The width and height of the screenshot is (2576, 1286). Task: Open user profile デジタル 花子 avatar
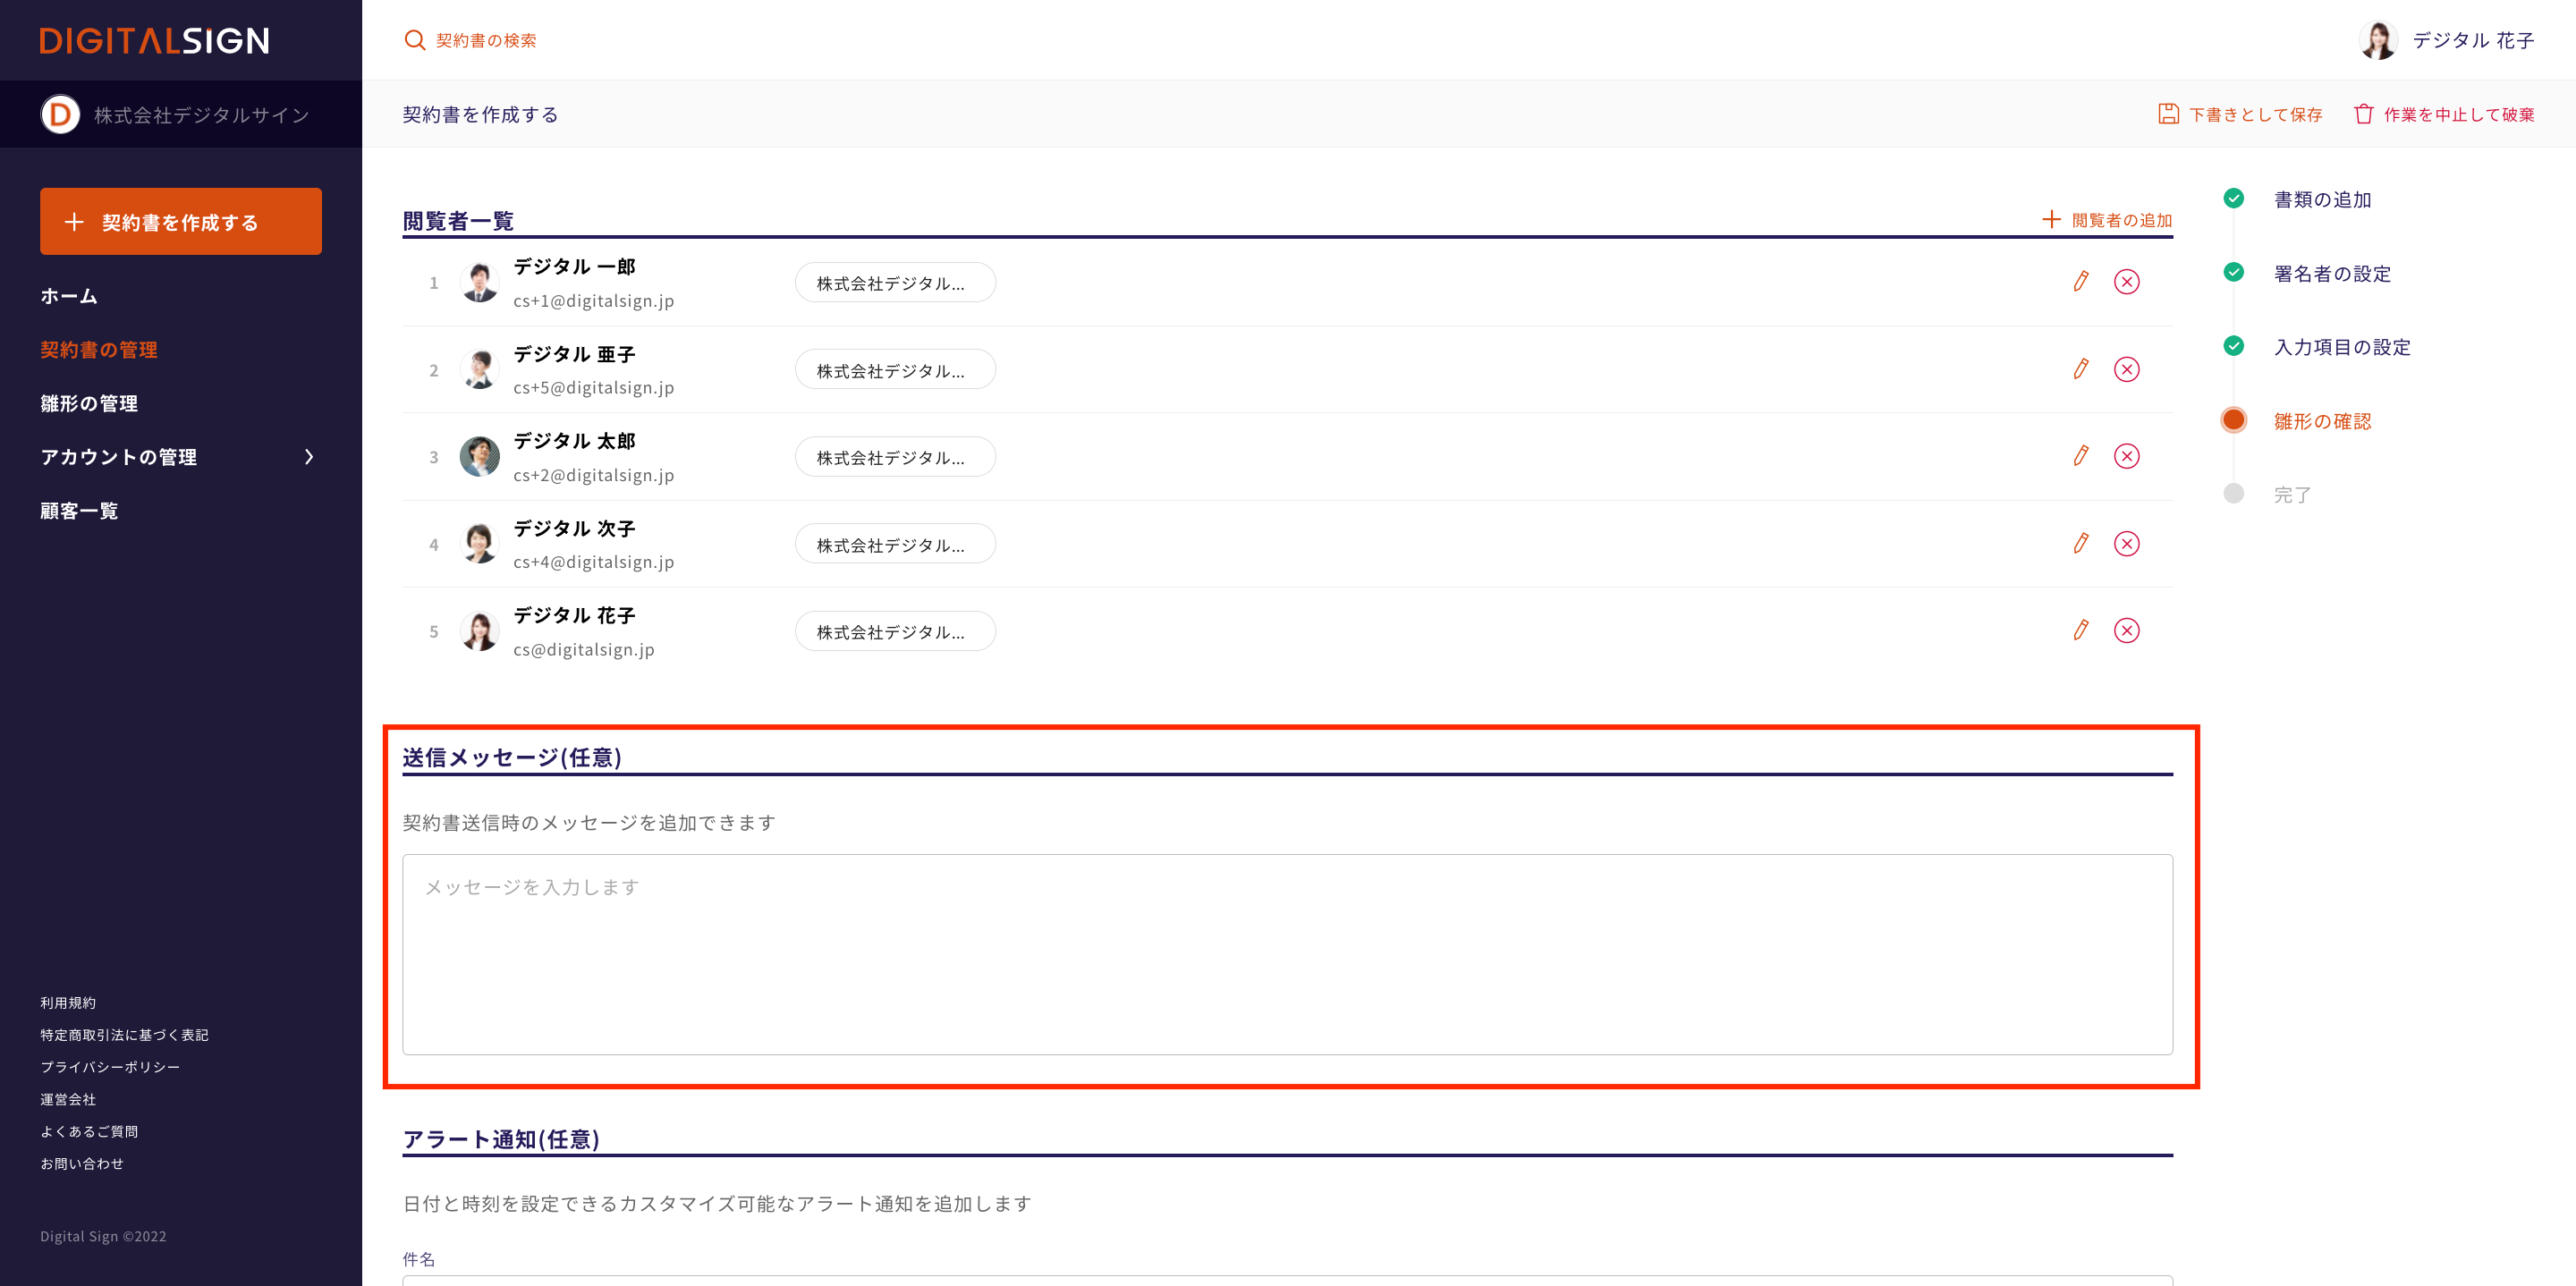click(2377, 40)
